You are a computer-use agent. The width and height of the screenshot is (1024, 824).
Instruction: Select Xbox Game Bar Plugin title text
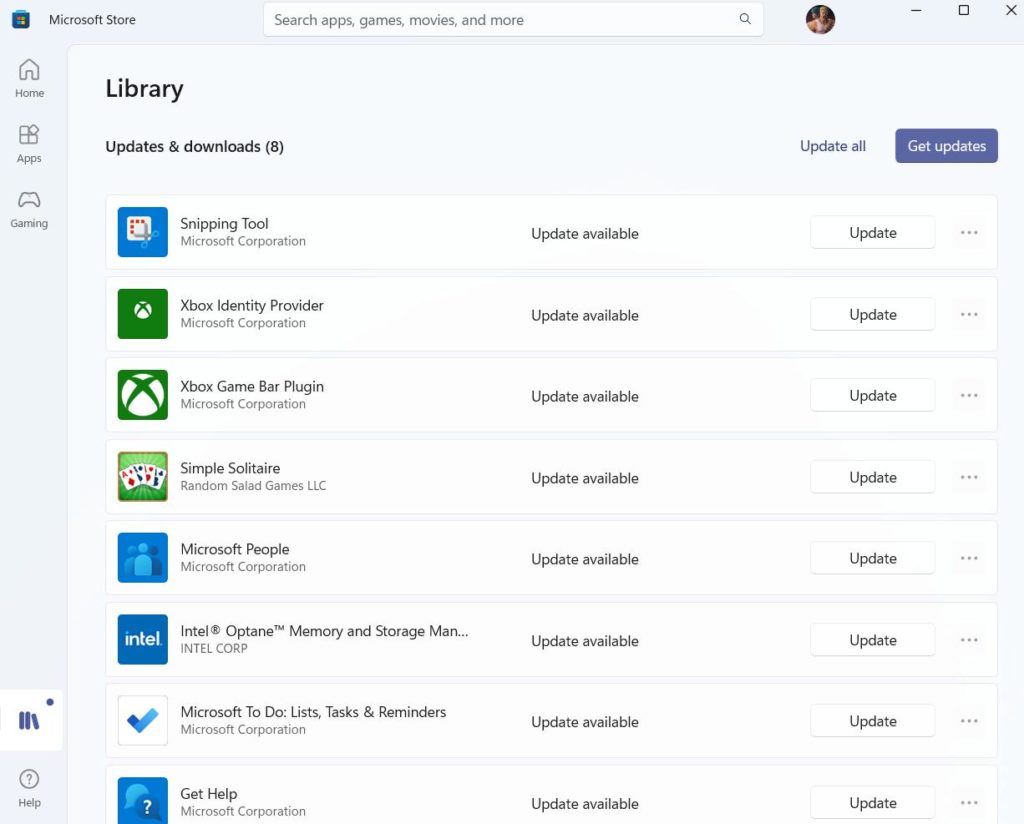[x=251, y=386]
